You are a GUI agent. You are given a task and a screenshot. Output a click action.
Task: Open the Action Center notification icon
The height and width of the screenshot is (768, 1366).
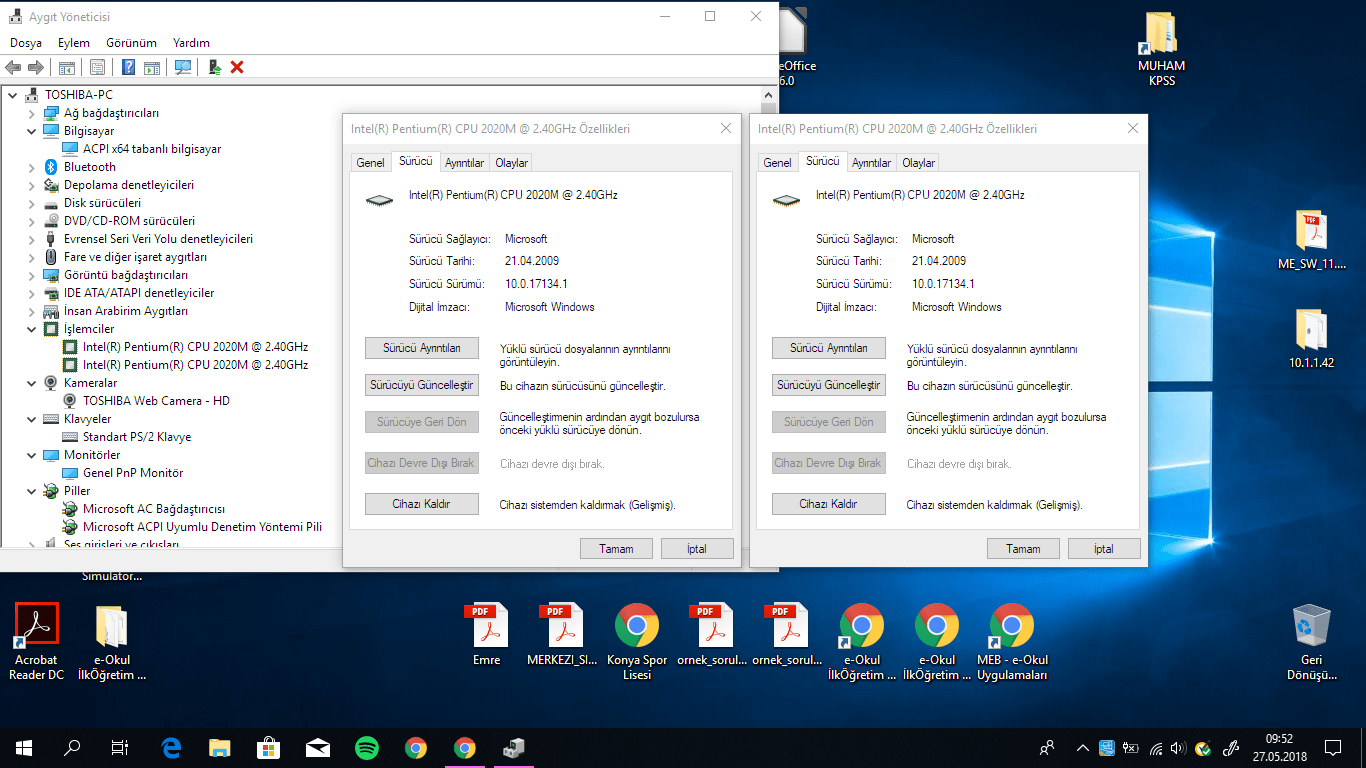(1333, 747)
